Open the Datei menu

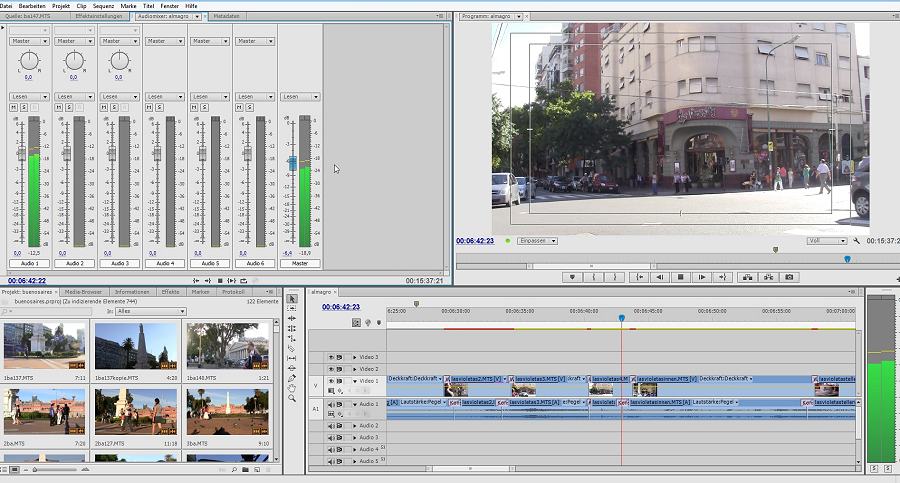click(6, 6)
